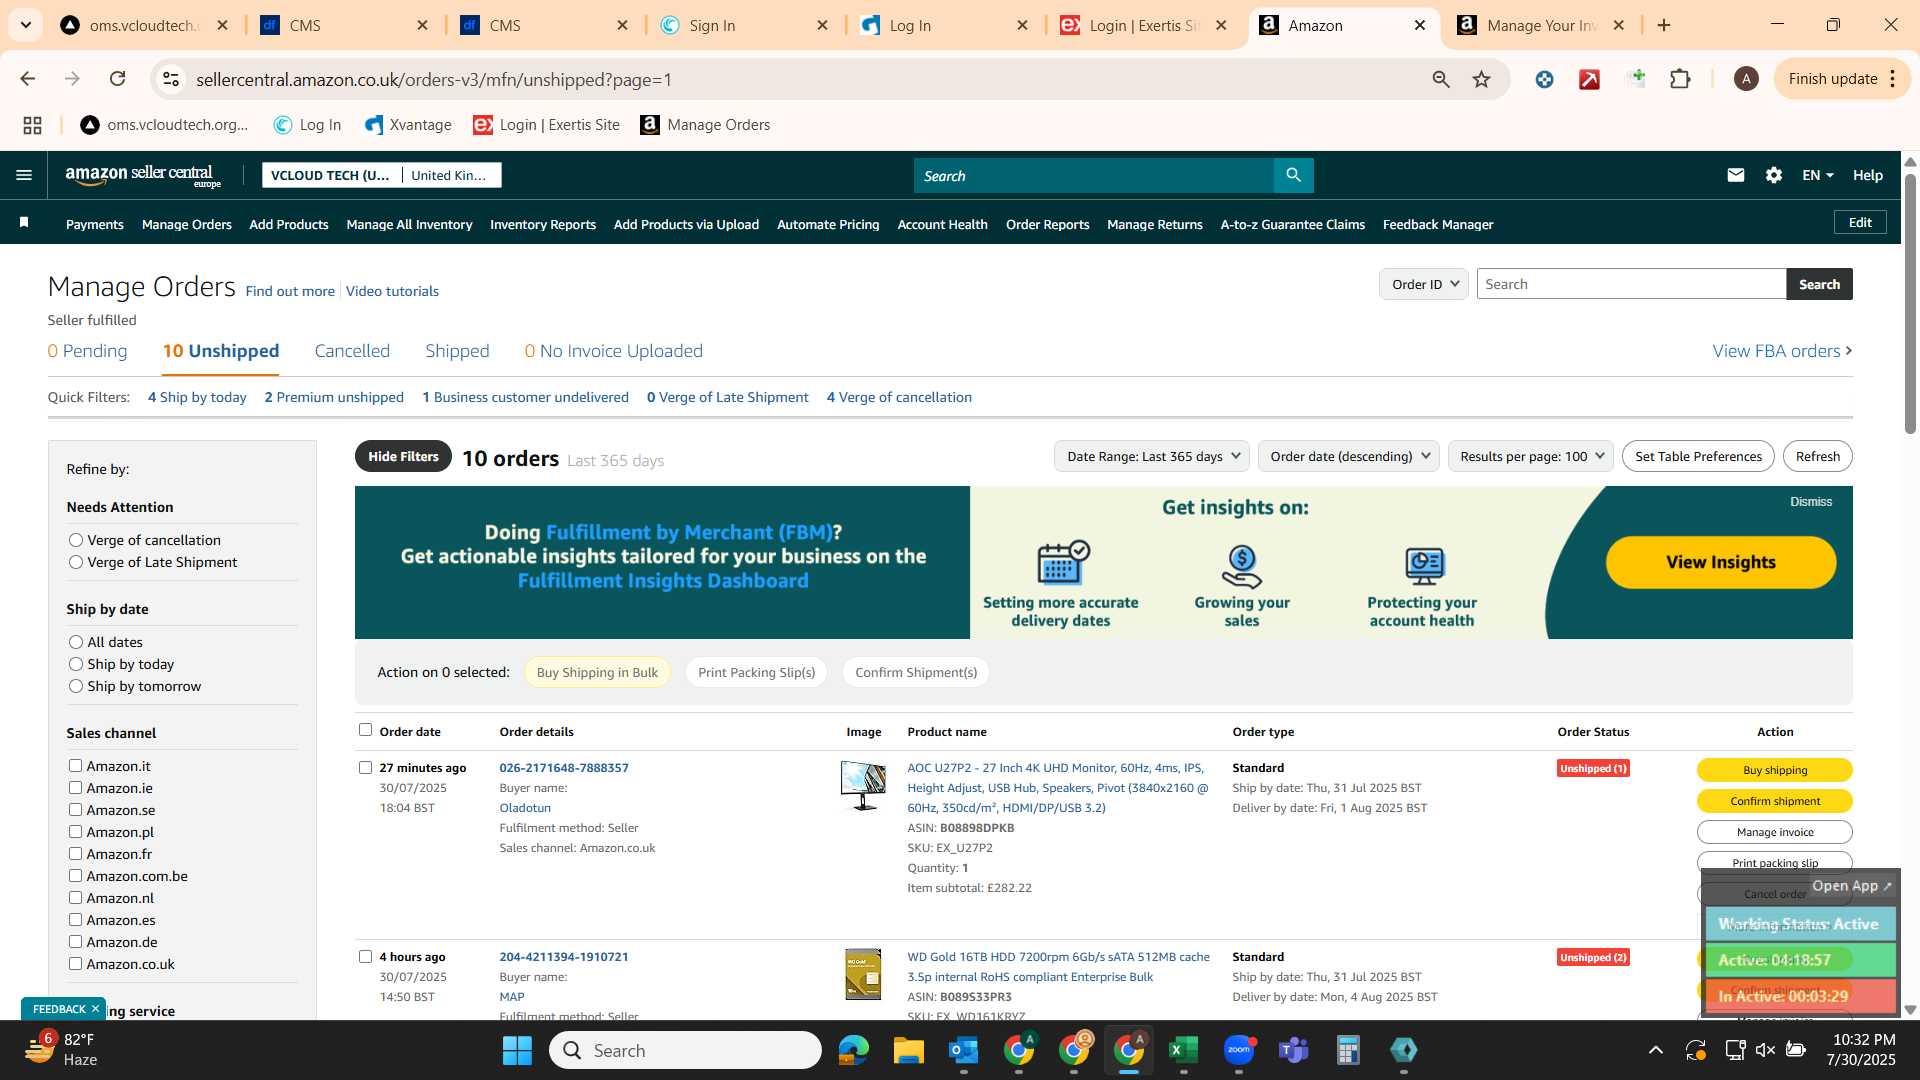
Task: Expand the system tray hidden icons chevron
Action: pyautogui.click(x=1656, y=1050)
